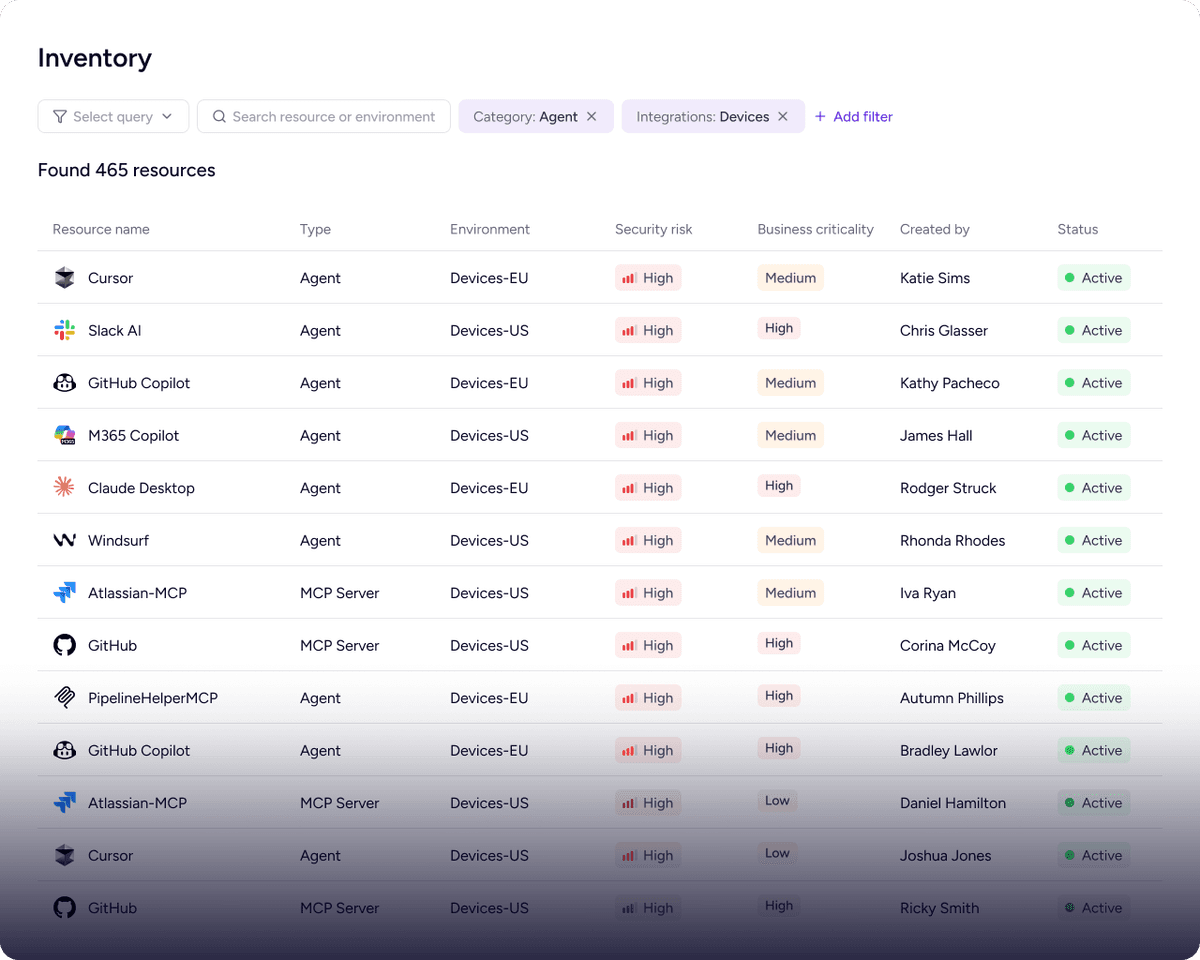Click the Resource name column header
This screenshot has width=1200, height=960.
[x=101, y=229]
